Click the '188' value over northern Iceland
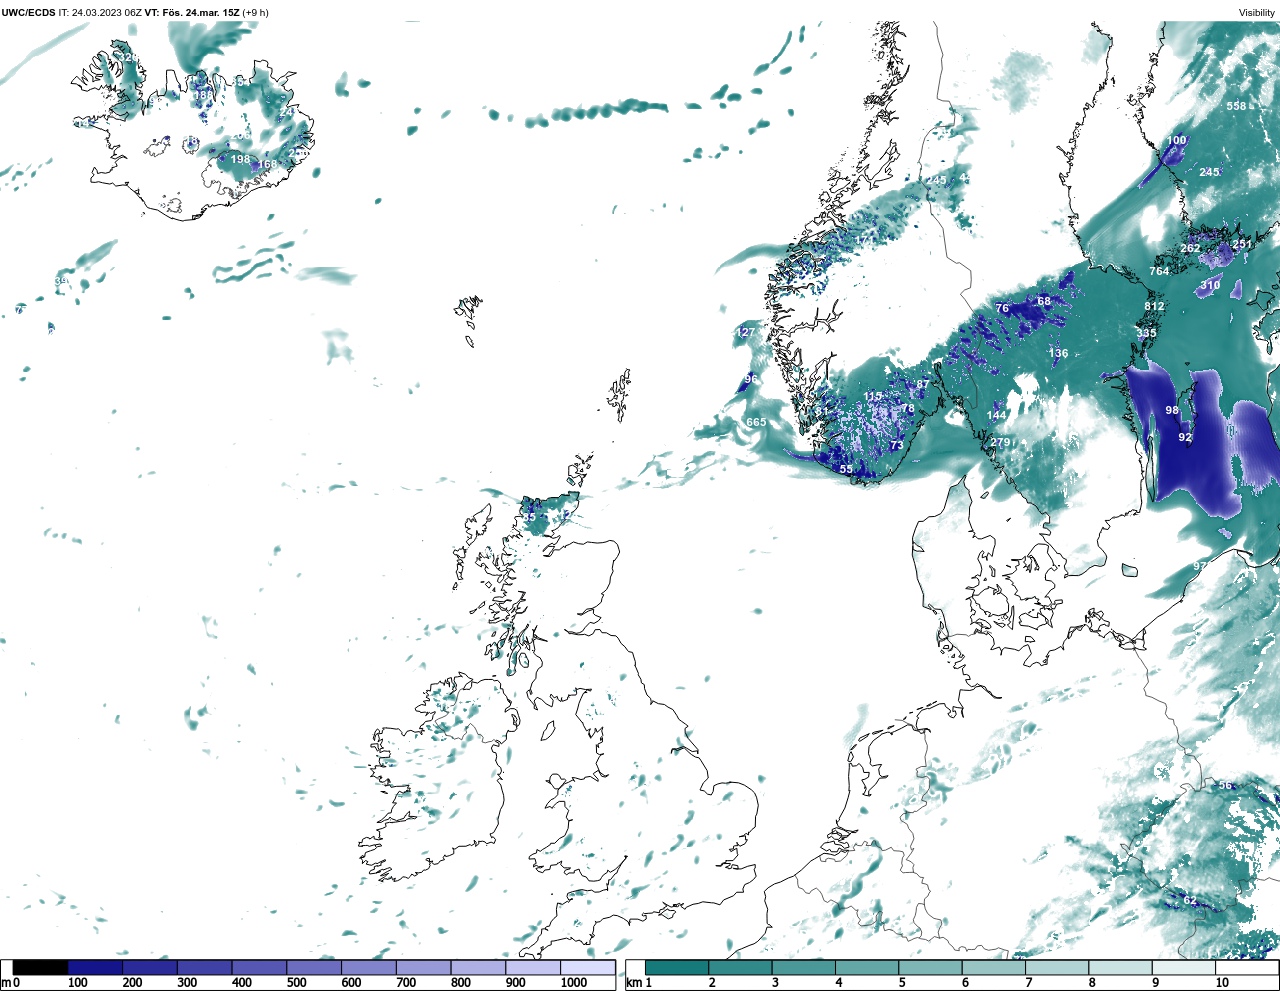 (x=203, y=96)
